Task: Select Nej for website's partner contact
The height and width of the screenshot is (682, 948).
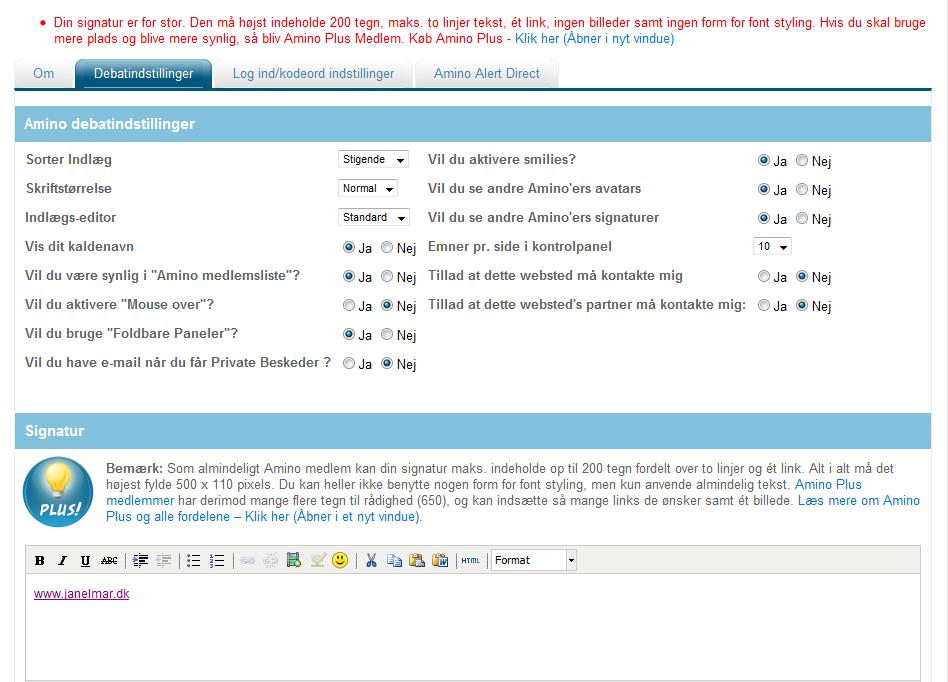Action: pyautogui.click(x=802, y=305)
